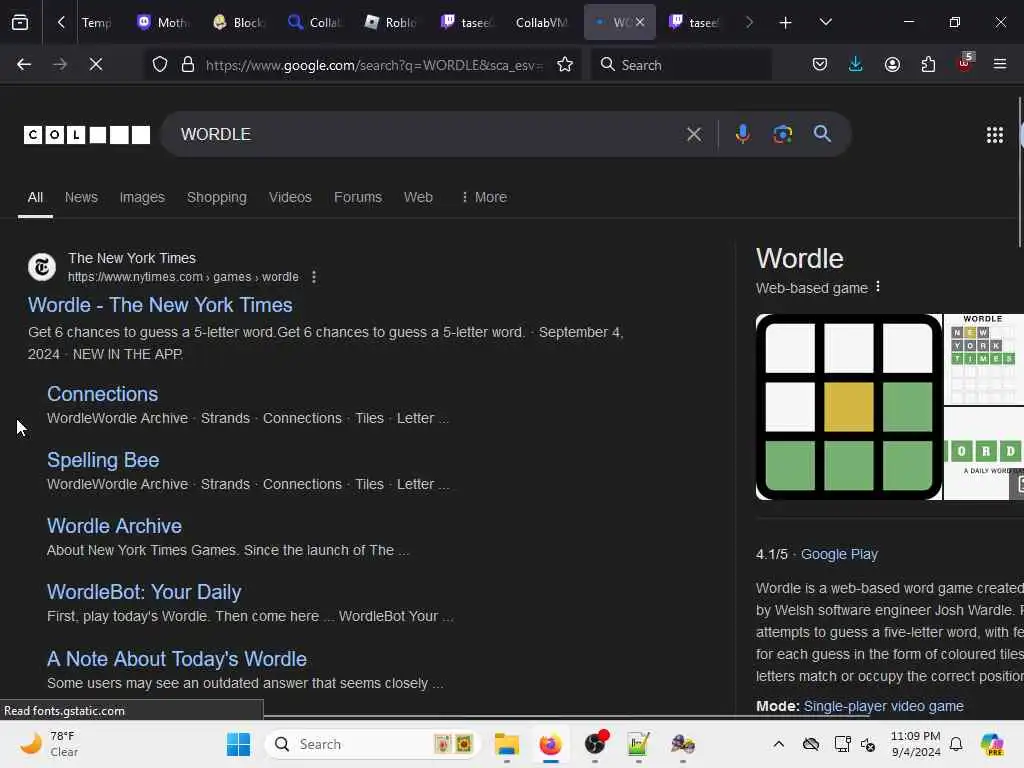Open the Wordle knowledge panel options menu

[878, 287]
